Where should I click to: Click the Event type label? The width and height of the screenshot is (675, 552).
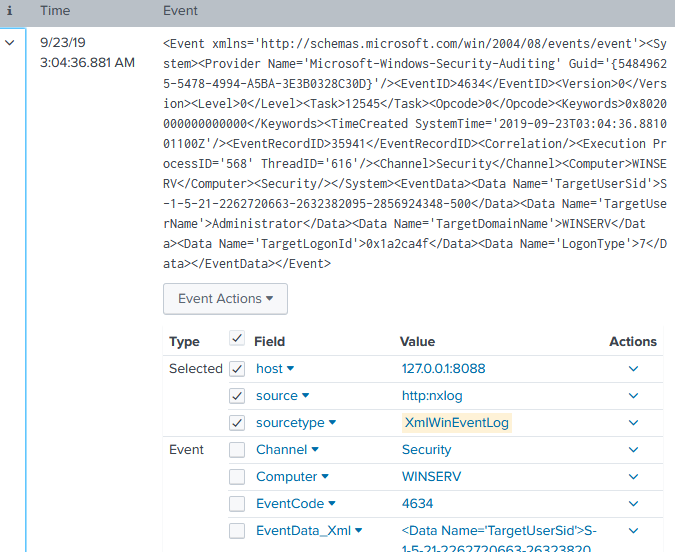click(186, 450)
